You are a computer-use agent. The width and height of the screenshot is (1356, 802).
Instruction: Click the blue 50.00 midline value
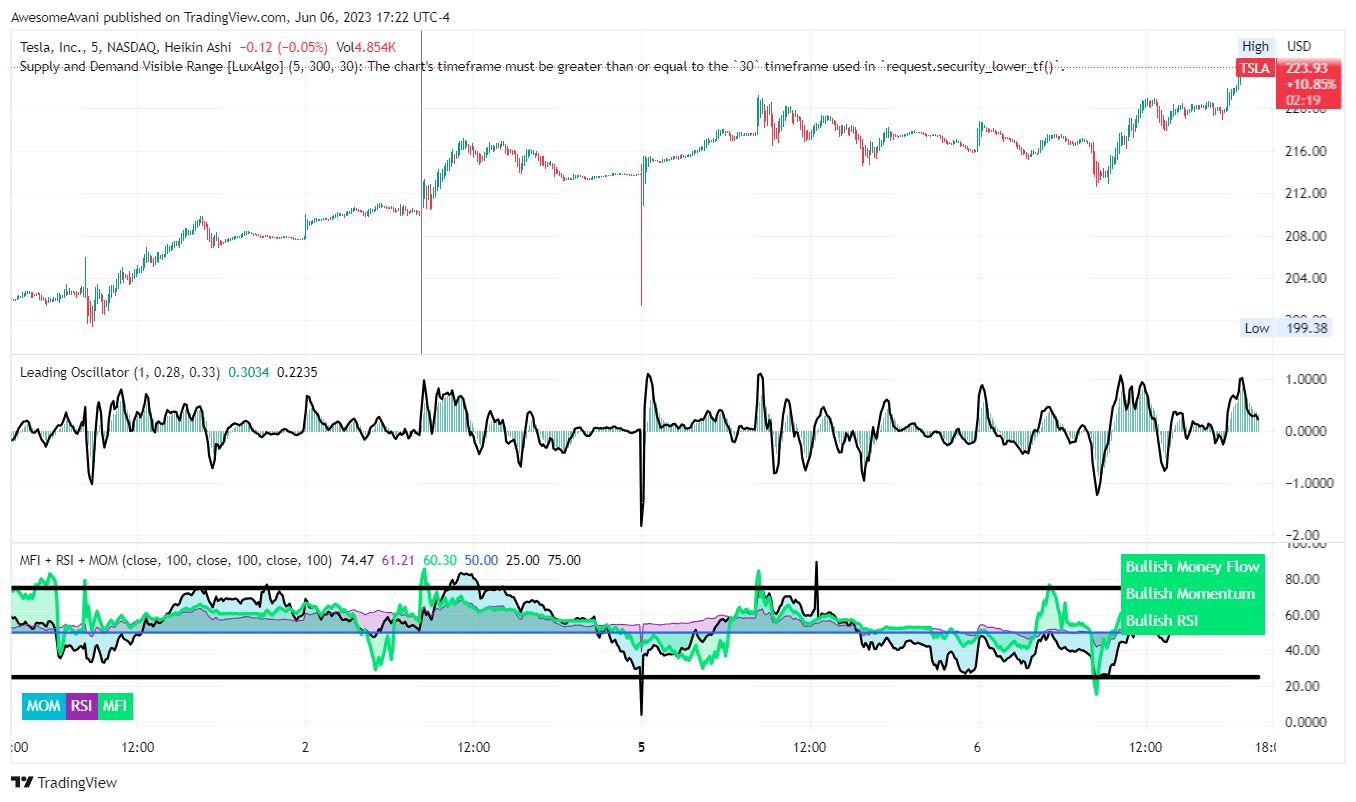pyautogui.click(x=481, y=561)
